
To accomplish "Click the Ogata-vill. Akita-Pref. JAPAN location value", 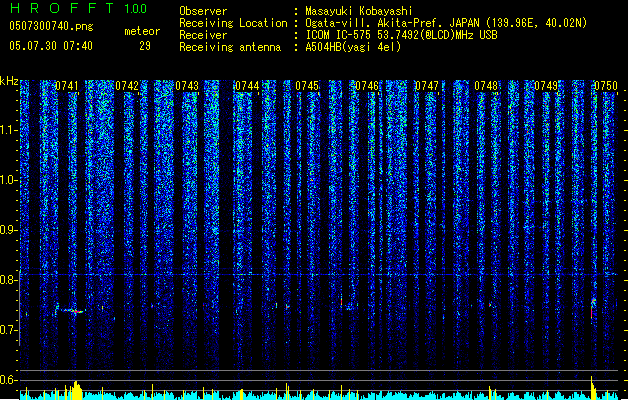I will [446, 23].
